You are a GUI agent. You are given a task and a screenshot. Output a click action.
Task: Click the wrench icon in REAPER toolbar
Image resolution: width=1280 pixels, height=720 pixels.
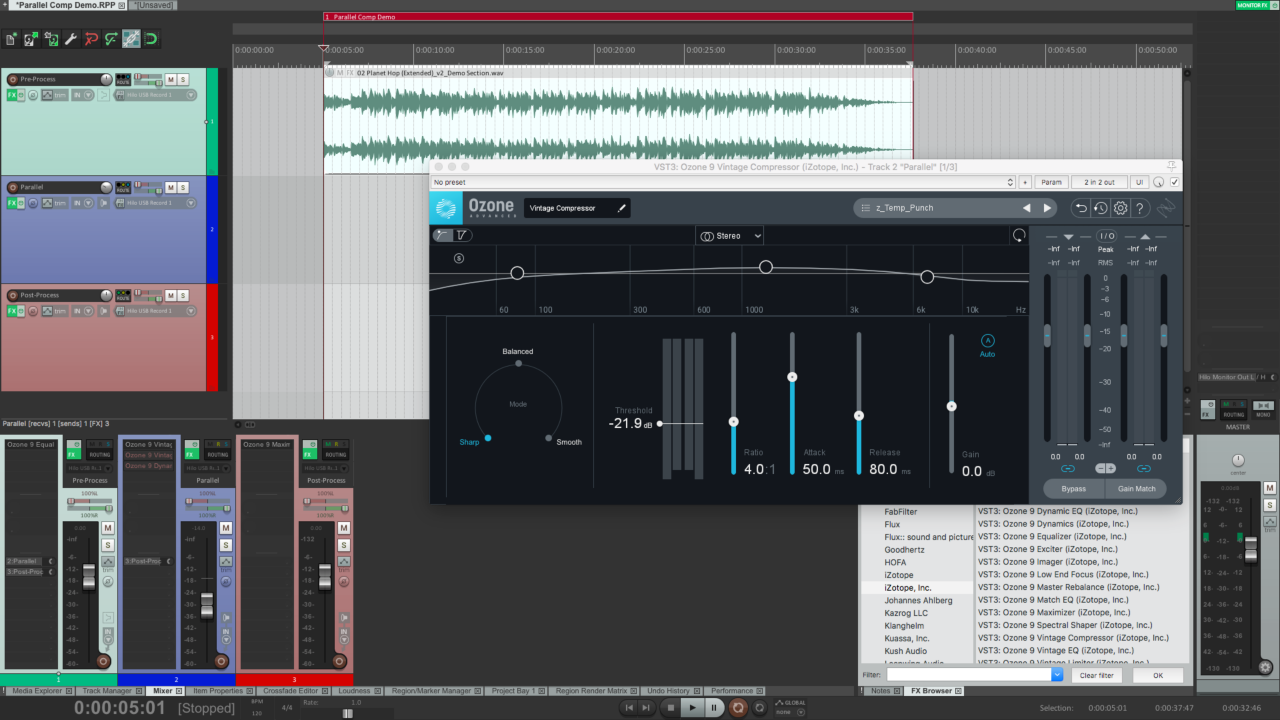click(x=71, y=40)
